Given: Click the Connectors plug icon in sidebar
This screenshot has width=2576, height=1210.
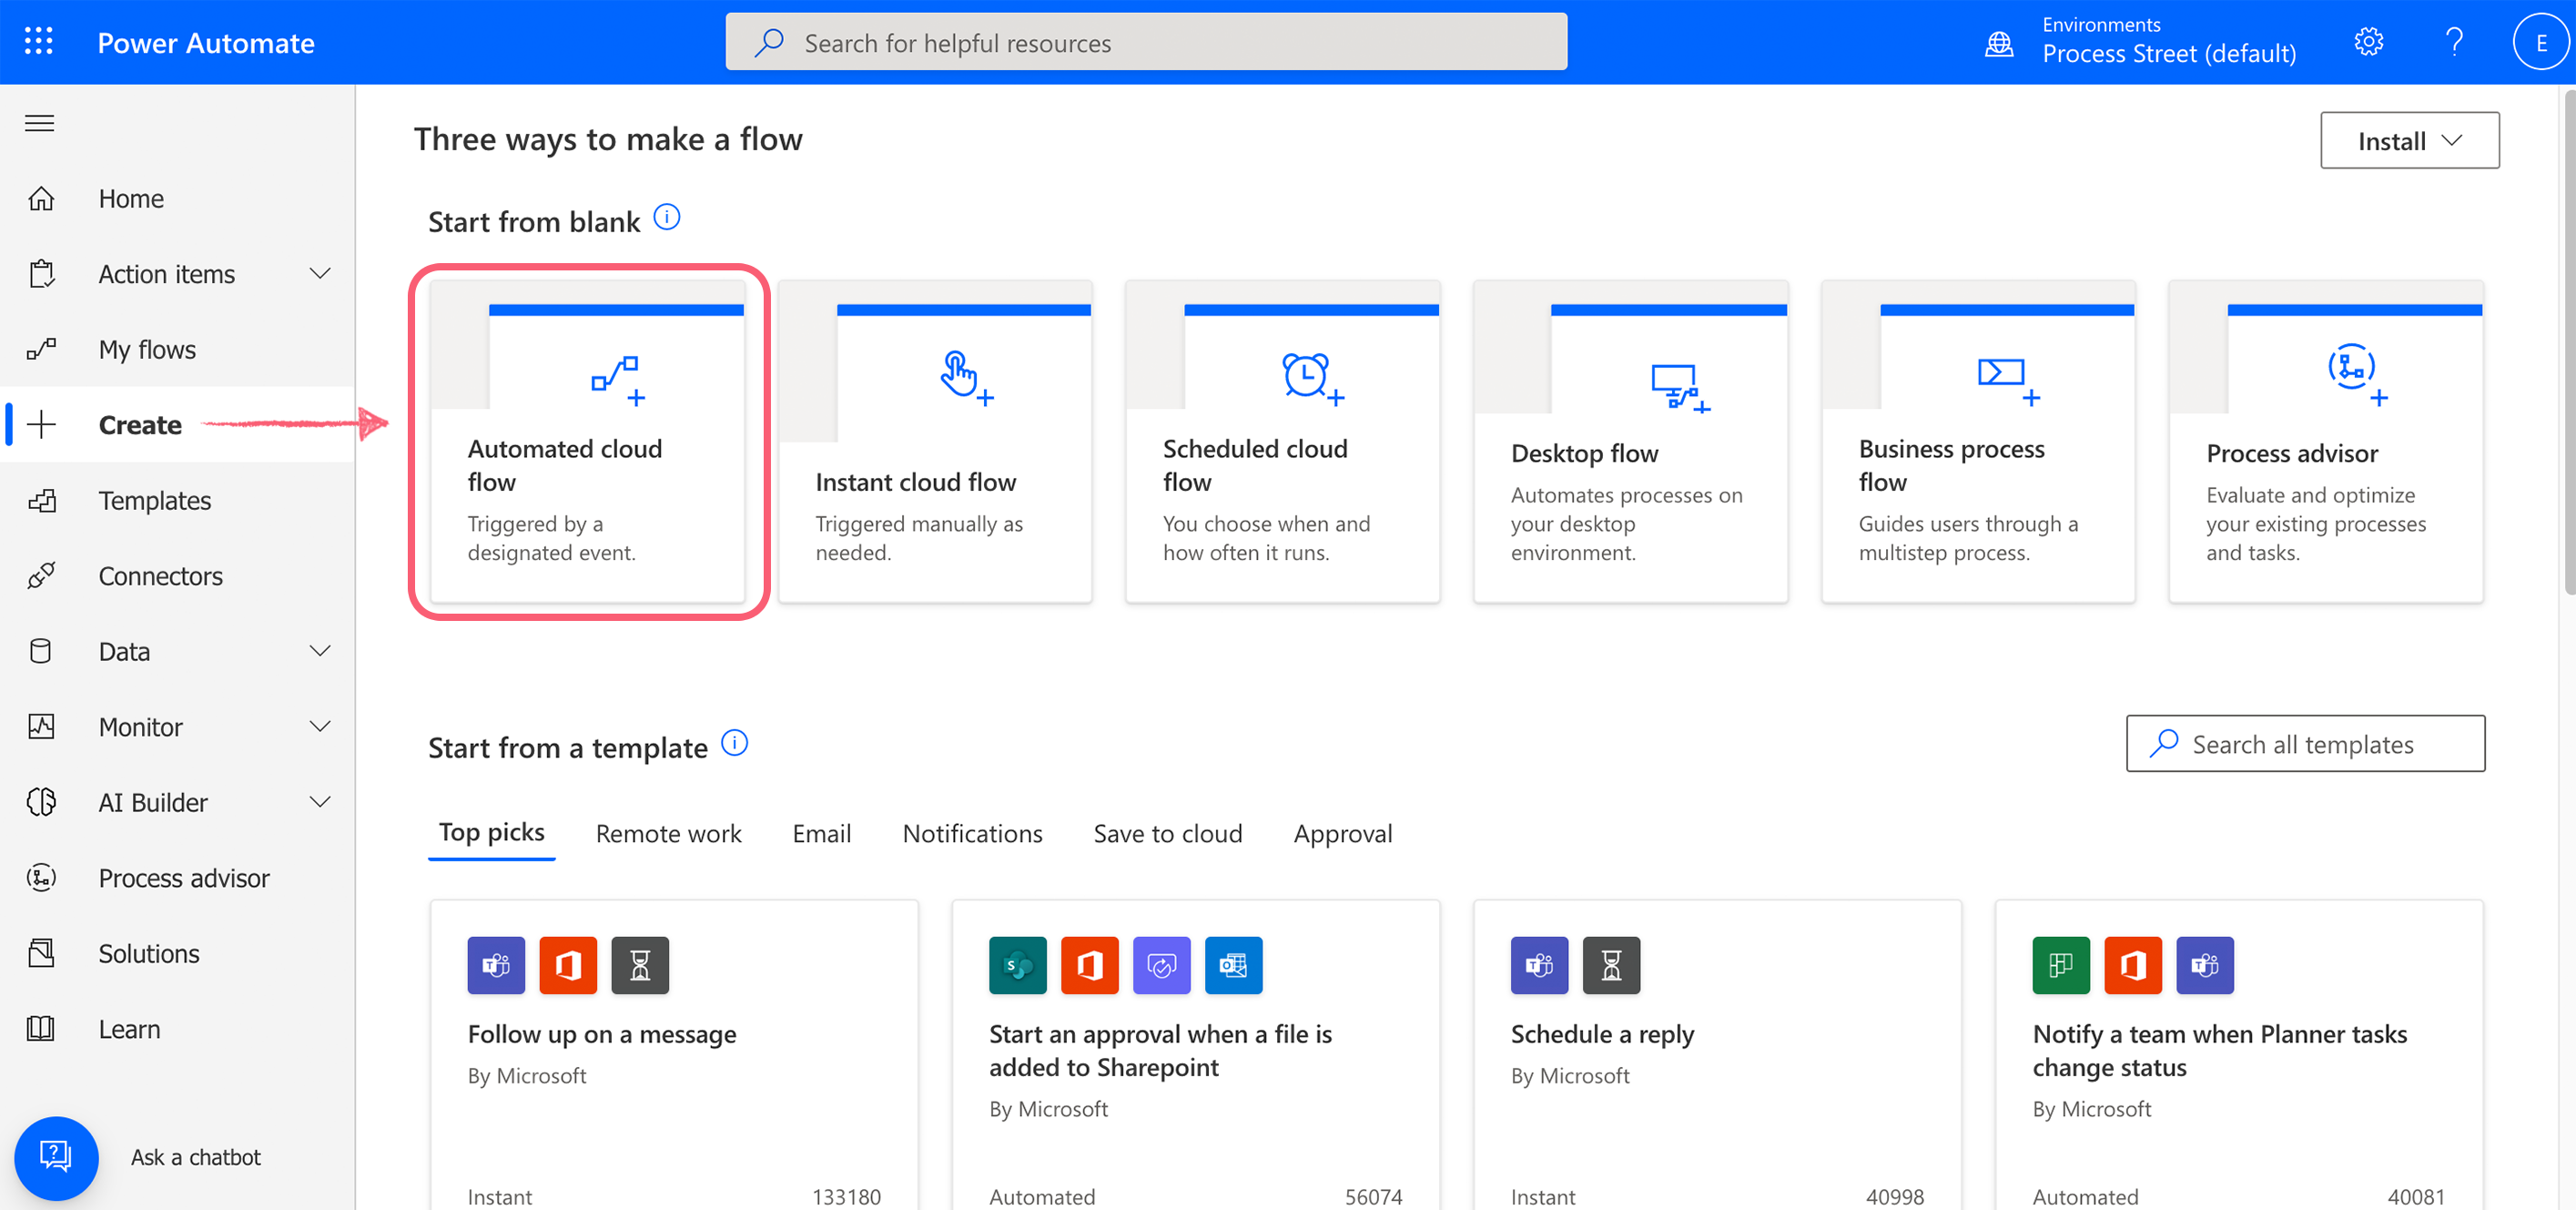Looking at the screenshot, I should pyautogui.click(x=41, y=575).
